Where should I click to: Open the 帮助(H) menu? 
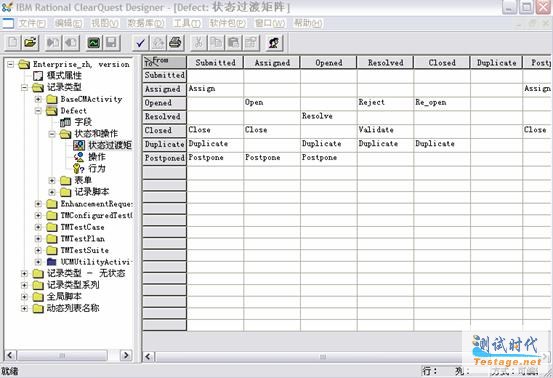click(308, 24)
